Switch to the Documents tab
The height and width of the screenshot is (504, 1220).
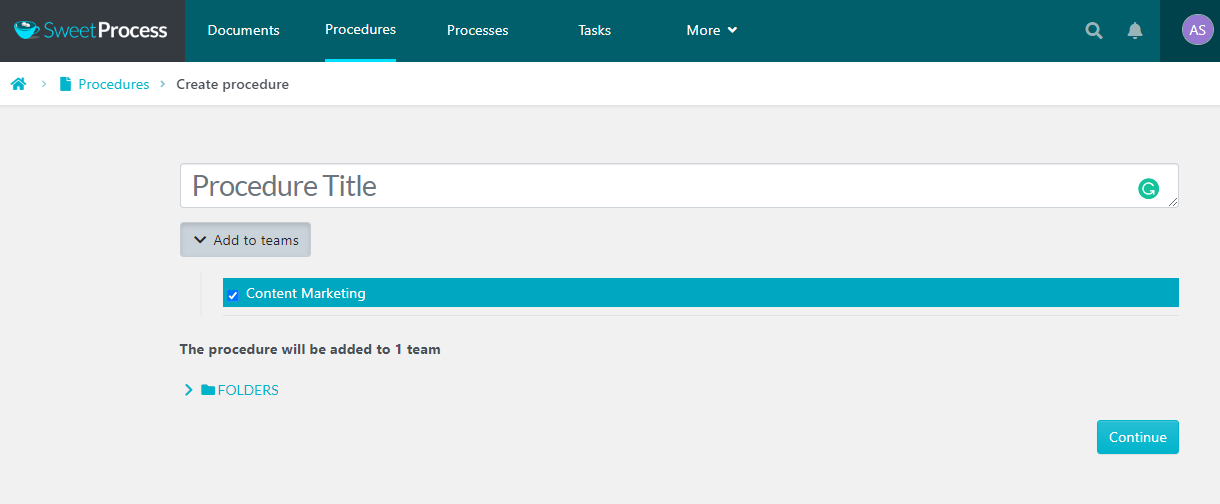(243, 30)
